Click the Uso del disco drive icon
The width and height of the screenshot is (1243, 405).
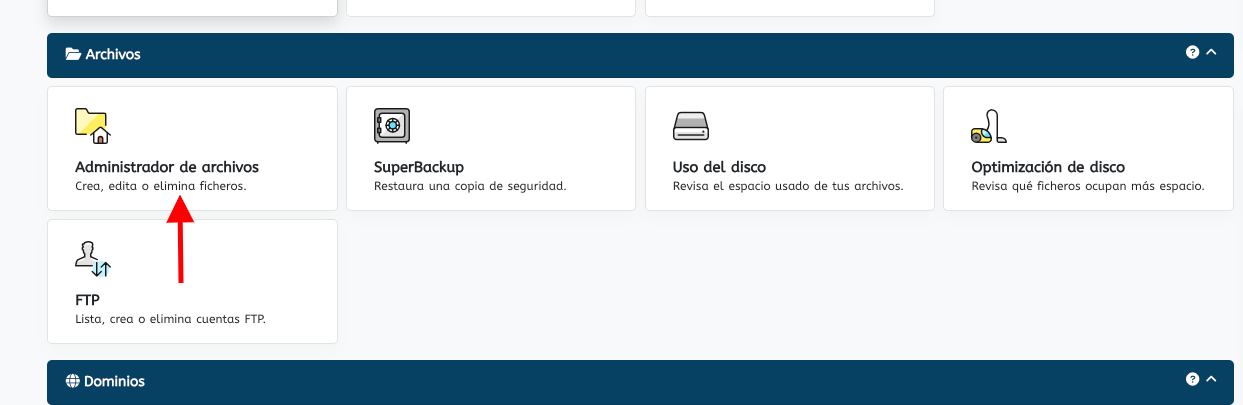(691, 126)
